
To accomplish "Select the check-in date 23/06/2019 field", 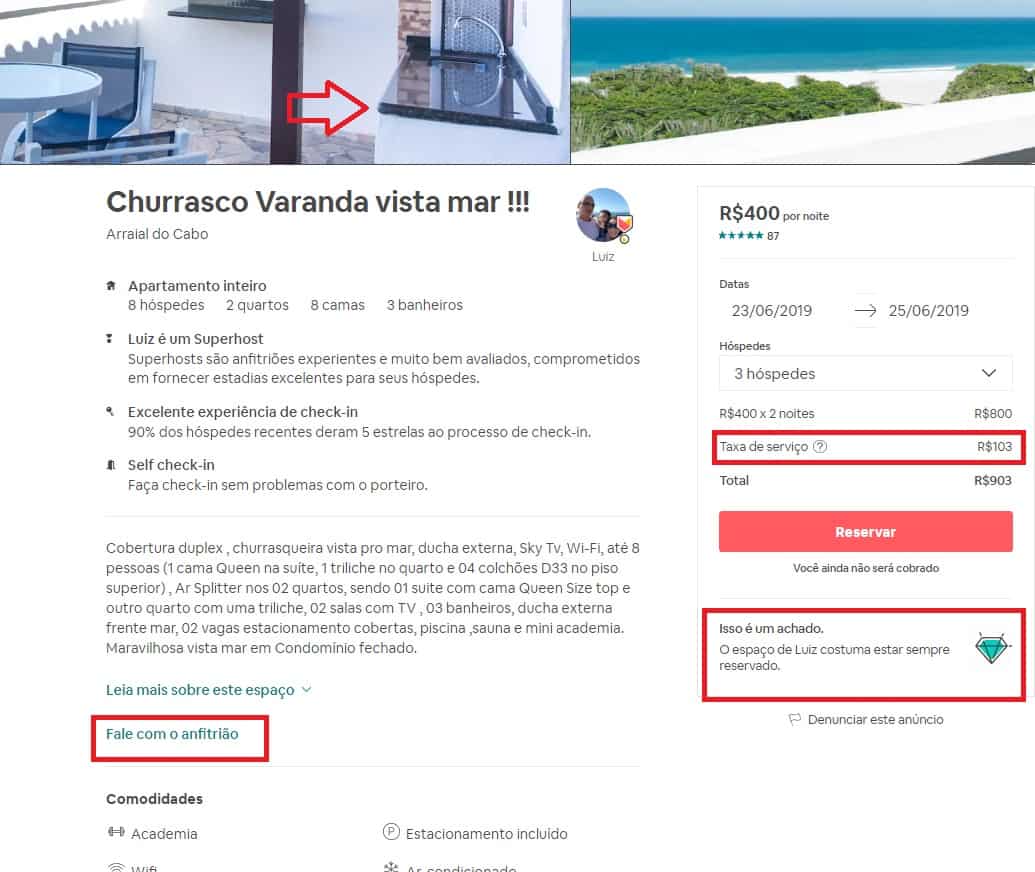I will click(772, 311).
